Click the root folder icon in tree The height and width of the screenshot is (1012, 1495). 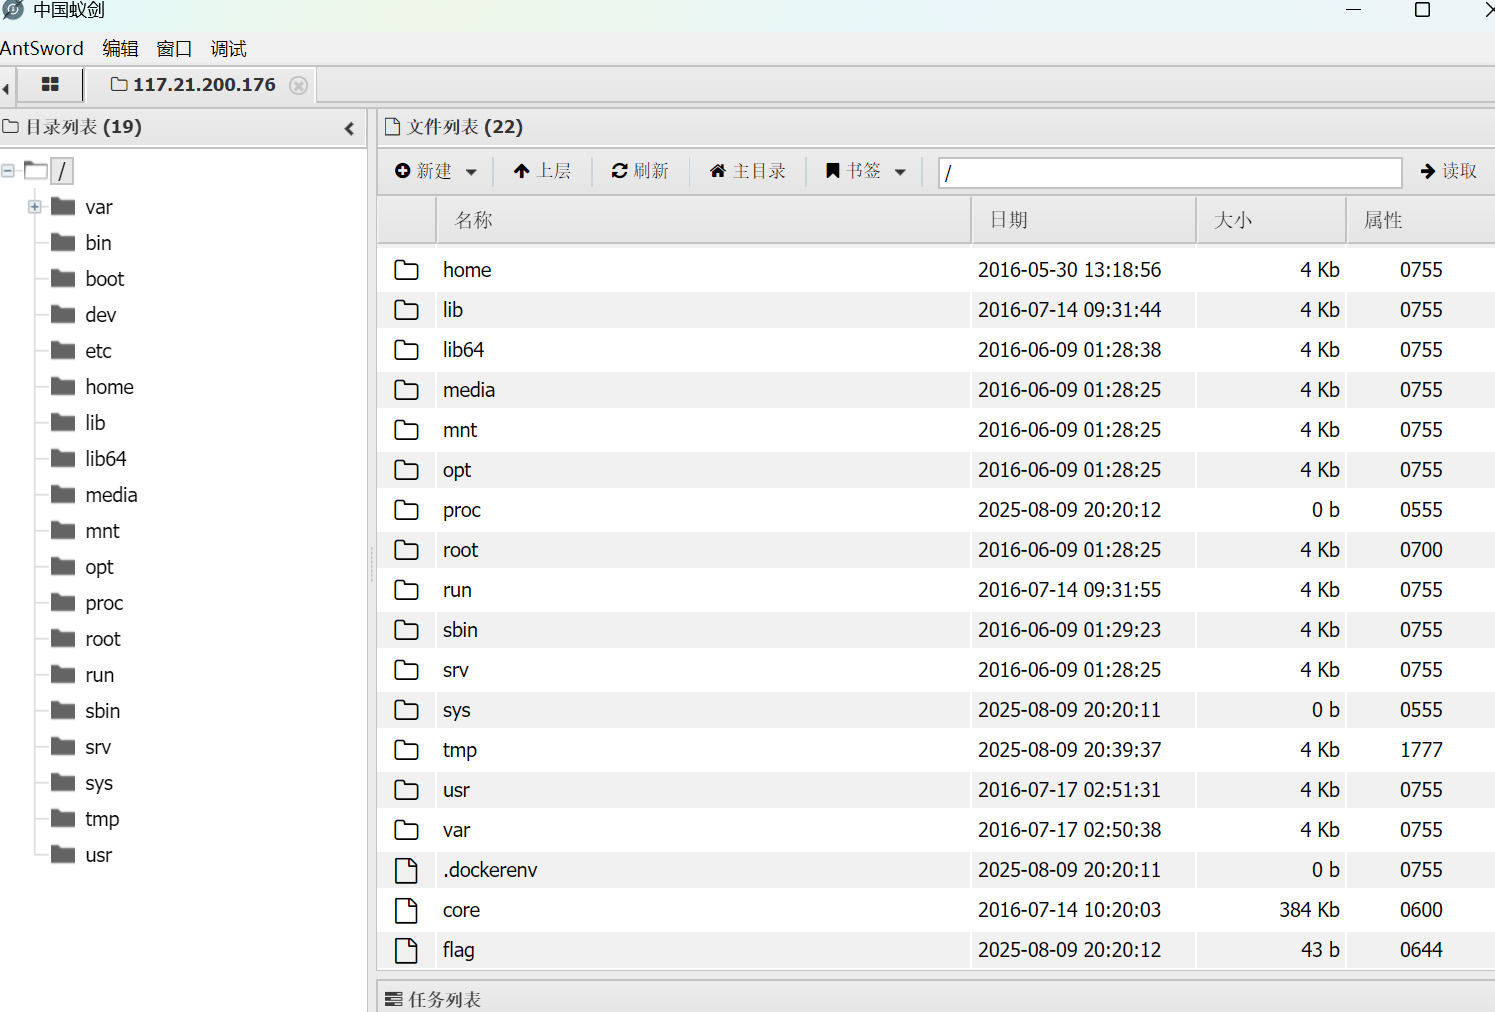click(x=63, y=638)
